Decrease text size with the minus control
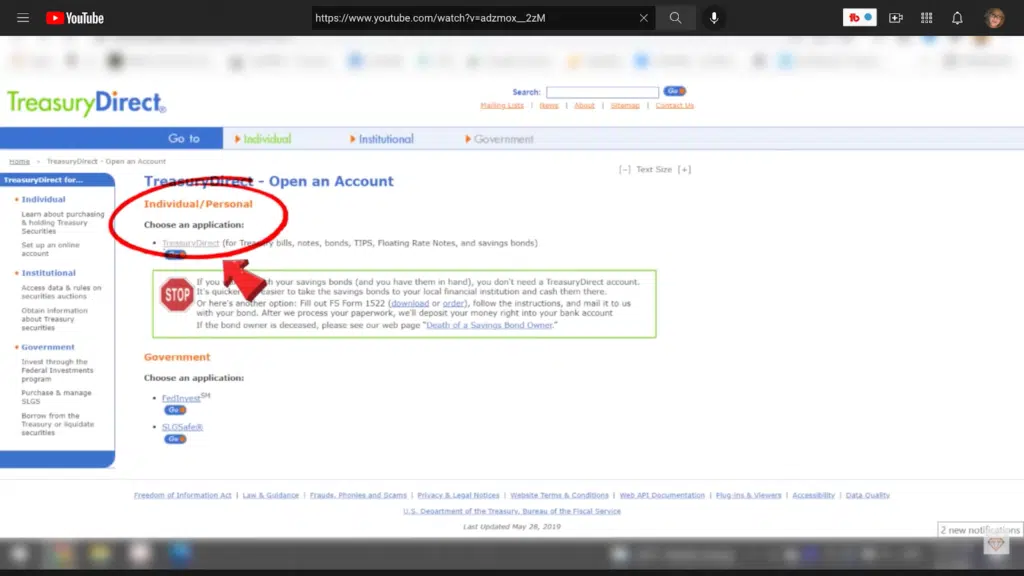 click(x=625, y=170)
